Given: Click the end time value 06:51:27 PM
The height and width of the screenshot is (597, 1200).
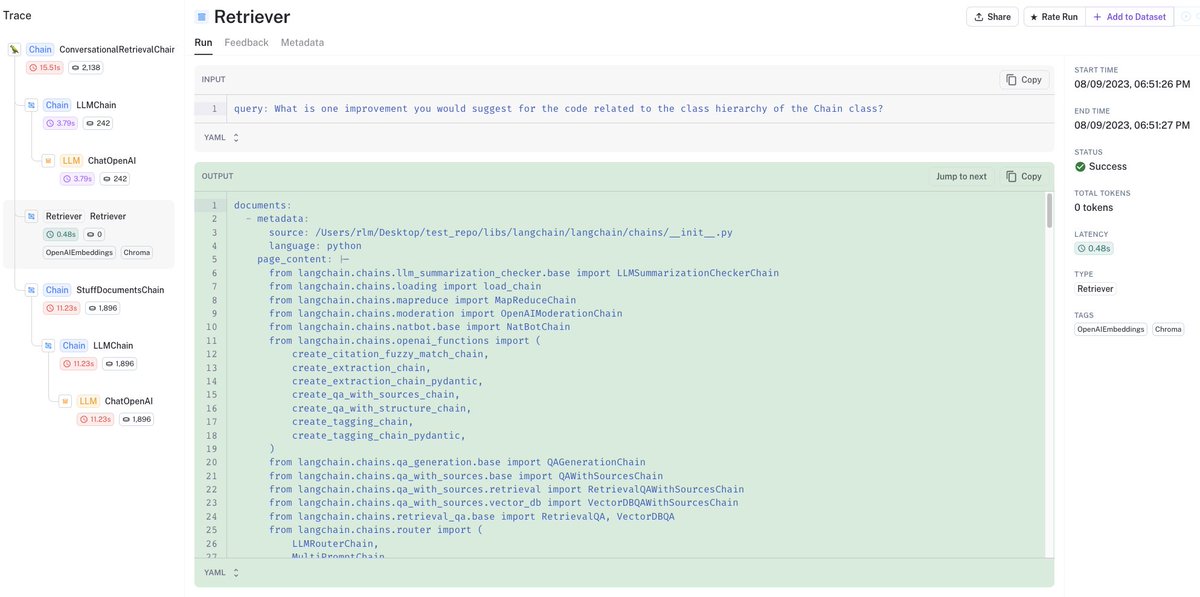Looking at the screenshot, I should [x=1132, y=125].
